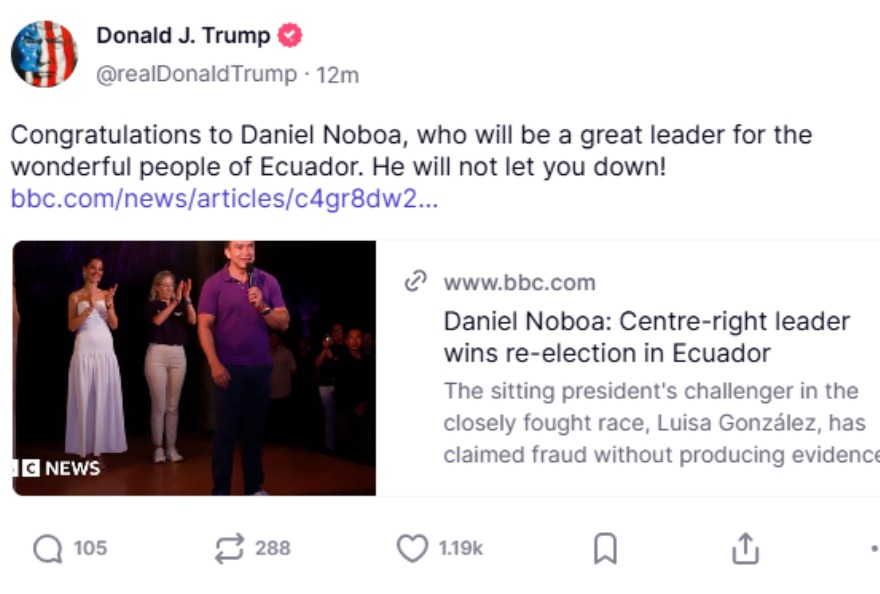
Task: Click the www.bbc.com domain label
Action: 519,283
